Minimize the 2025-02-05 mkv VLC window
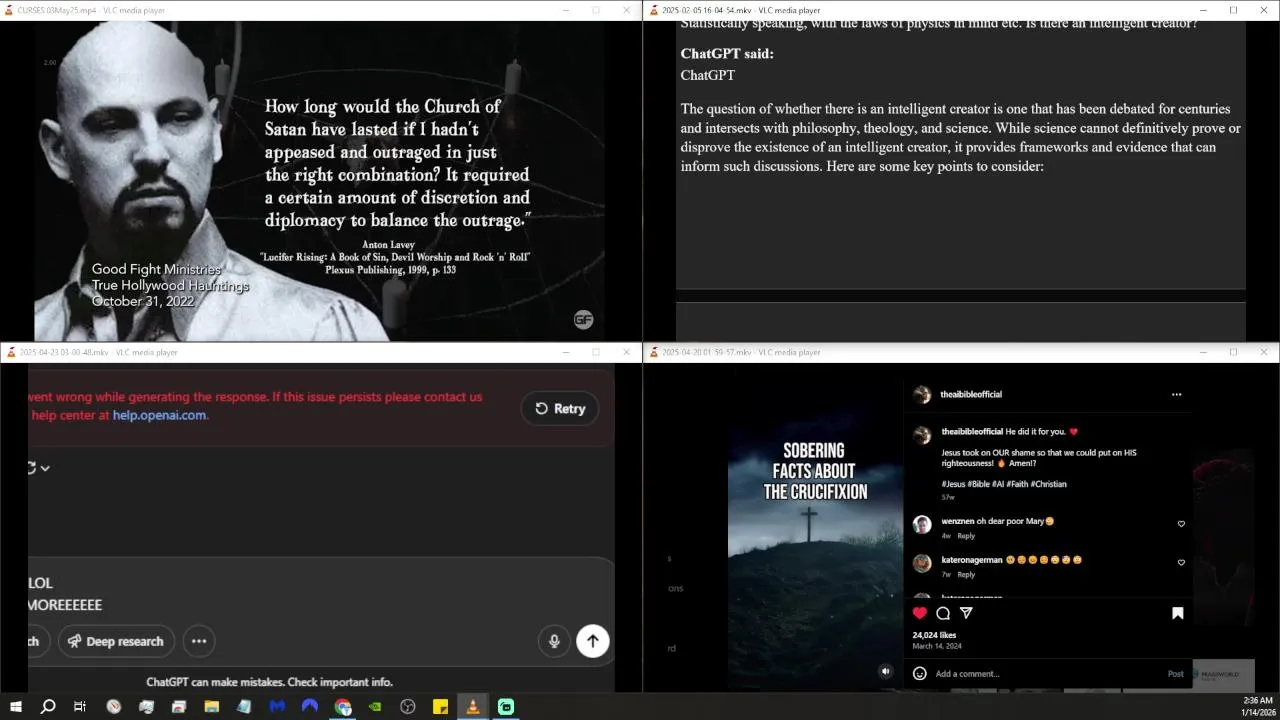Image resolution: width=1280 pixels, height=720 pixels. [1203, 10]
